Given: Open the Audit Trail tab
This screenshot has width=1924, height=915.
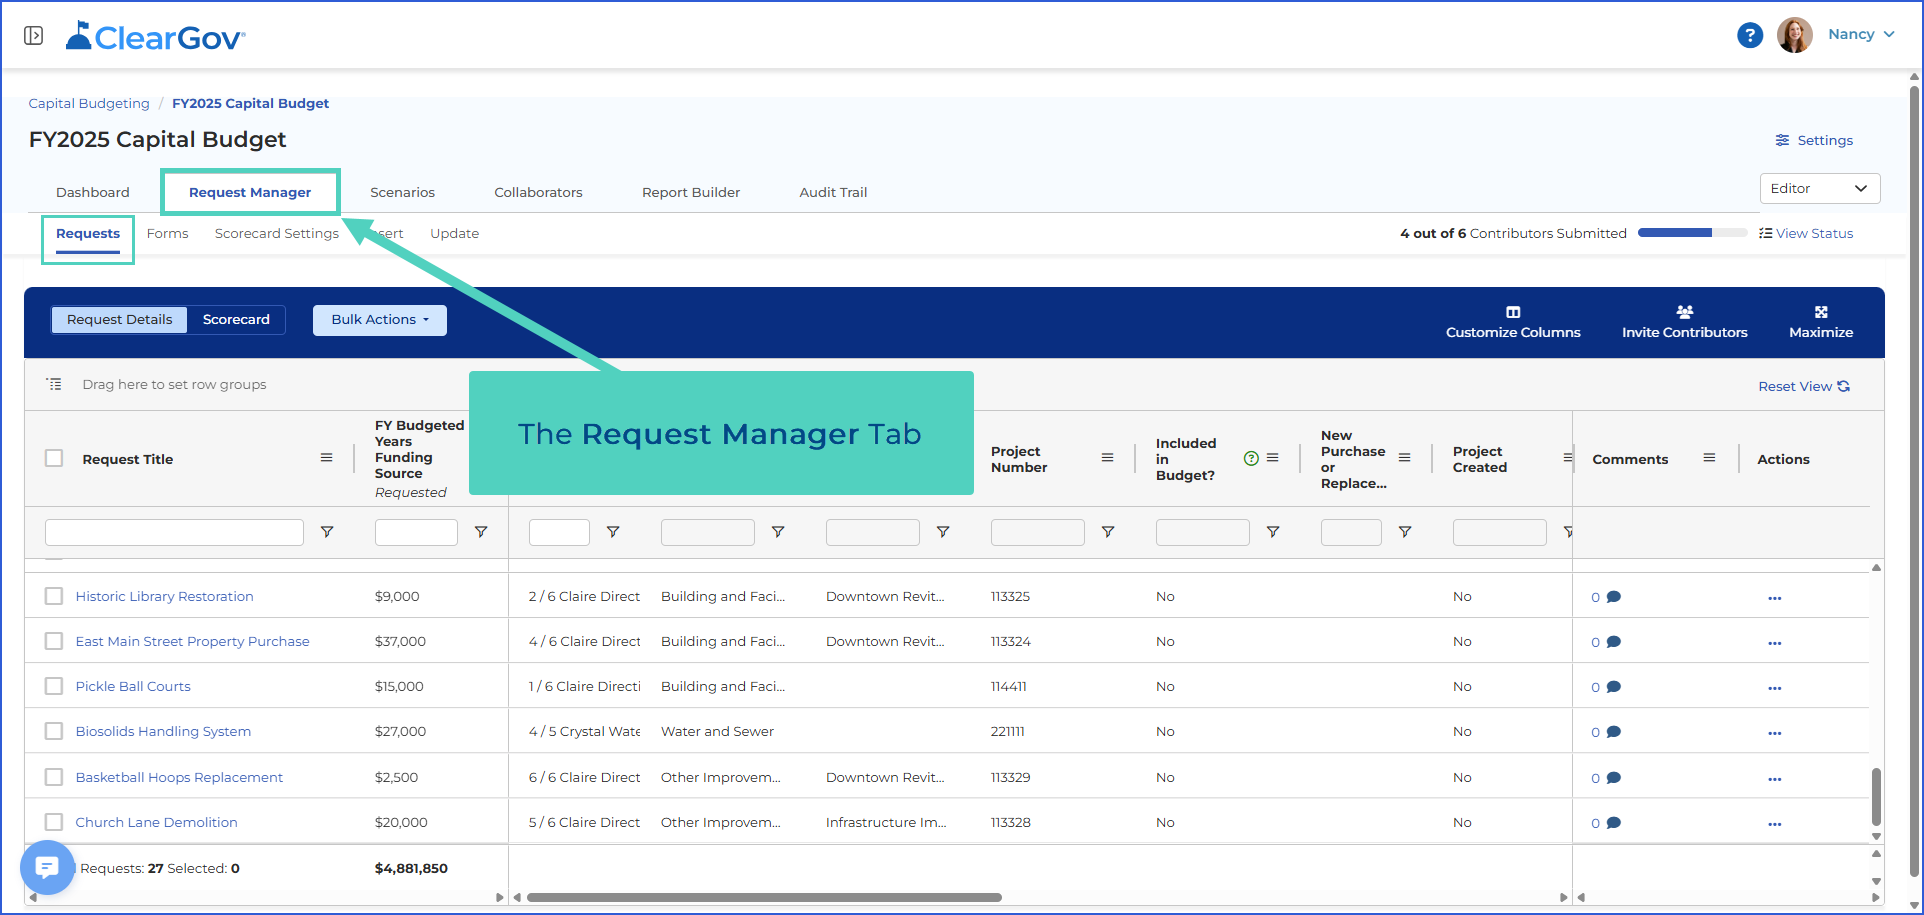Looking at the screenshot, I should [833, 192].
